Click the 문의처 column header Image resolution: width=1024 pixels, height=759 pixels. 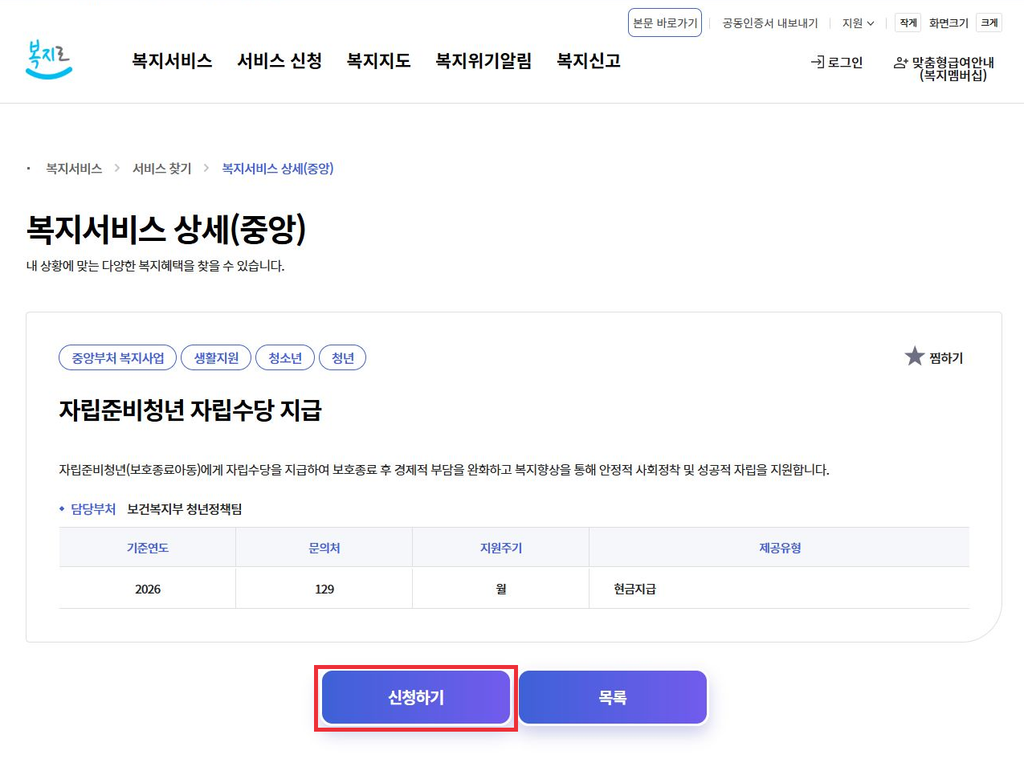325,548
